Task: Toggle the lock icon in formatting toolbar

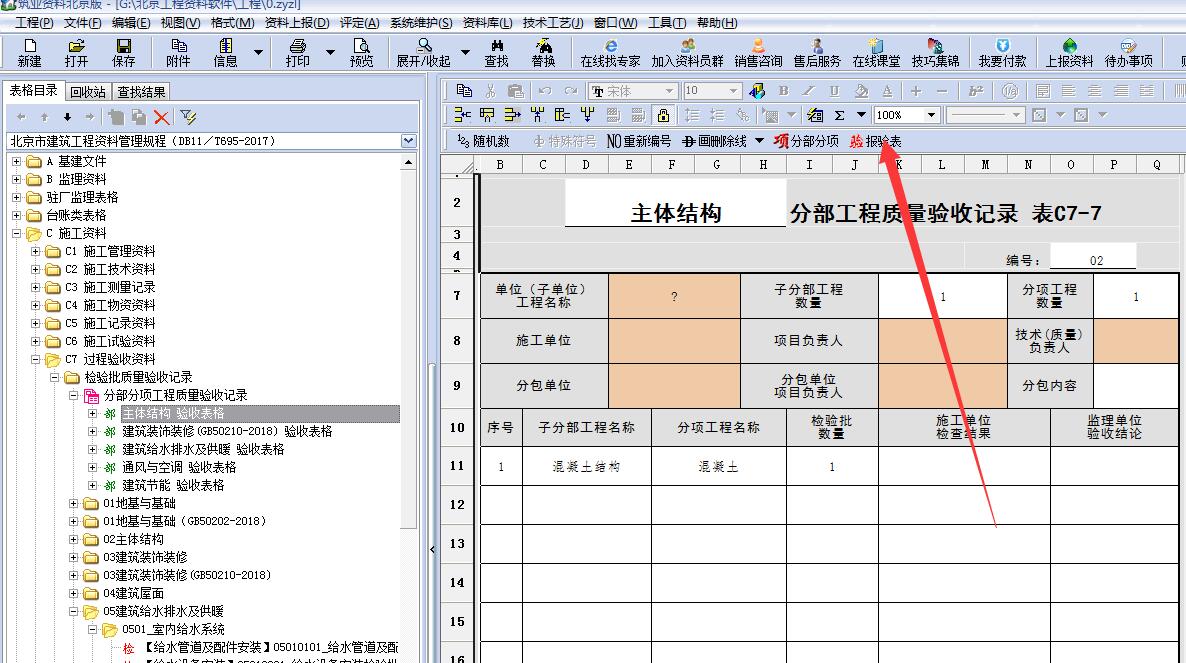Action: (663, 115)
